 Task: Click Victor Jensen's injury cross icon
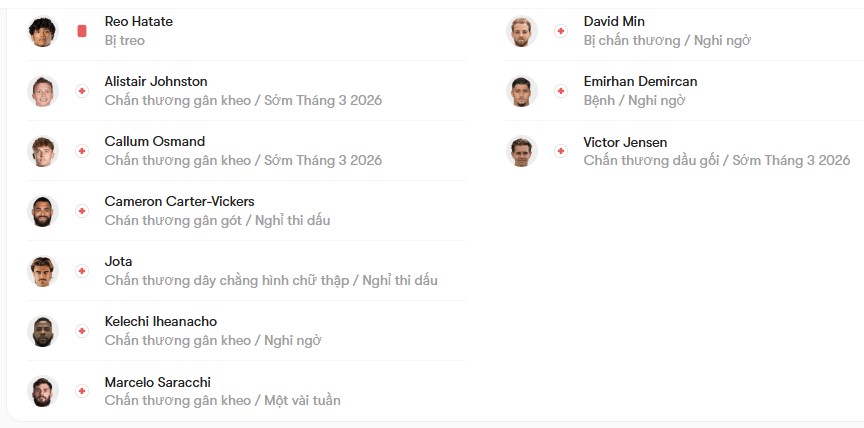[561, 151]
